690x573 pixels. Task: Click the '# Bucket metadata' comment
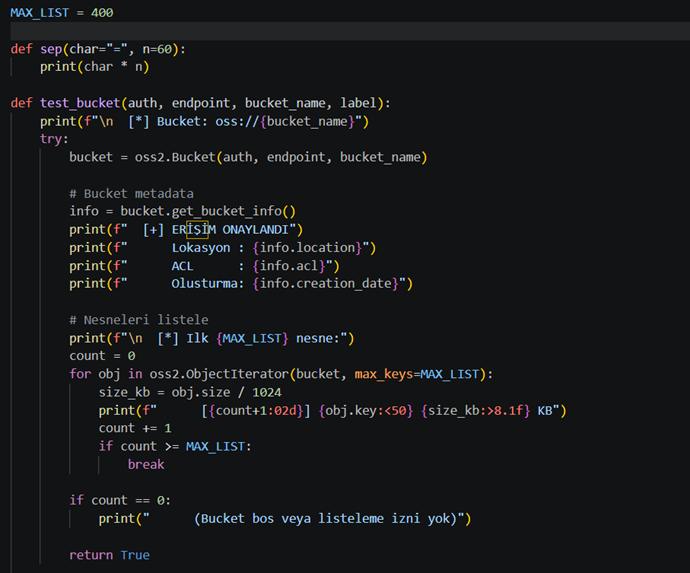[131, 194]
